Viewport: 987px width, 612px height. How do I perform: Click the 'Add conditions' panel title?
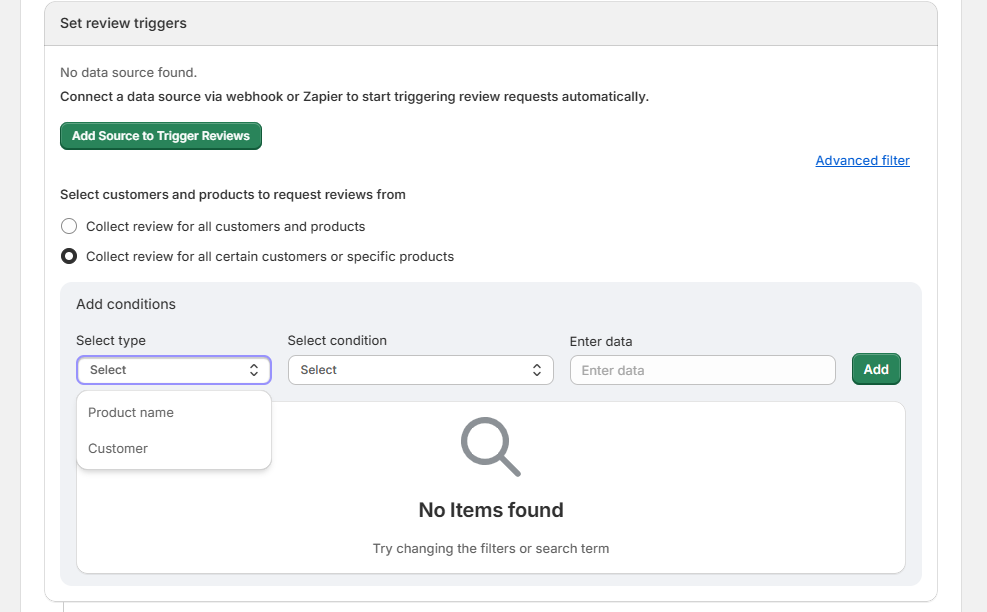coord(126,304)
